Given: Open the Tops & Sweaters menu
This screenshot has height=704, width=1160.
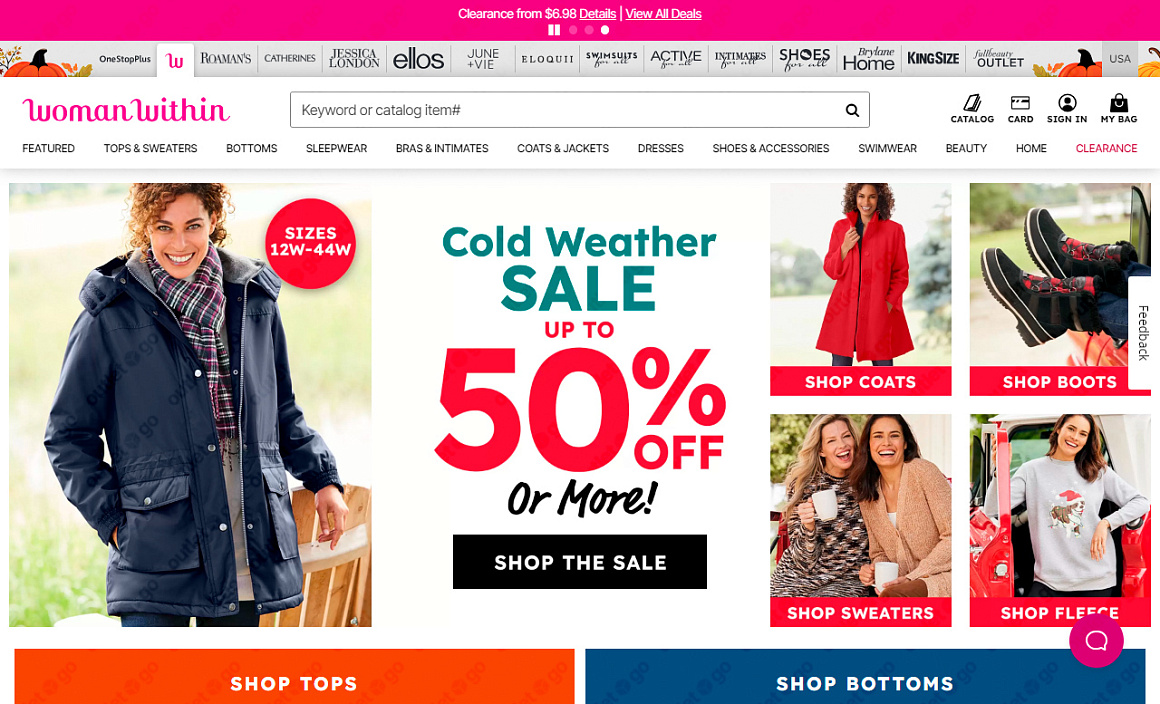Looking at the screenshot, I should [150, 148].
